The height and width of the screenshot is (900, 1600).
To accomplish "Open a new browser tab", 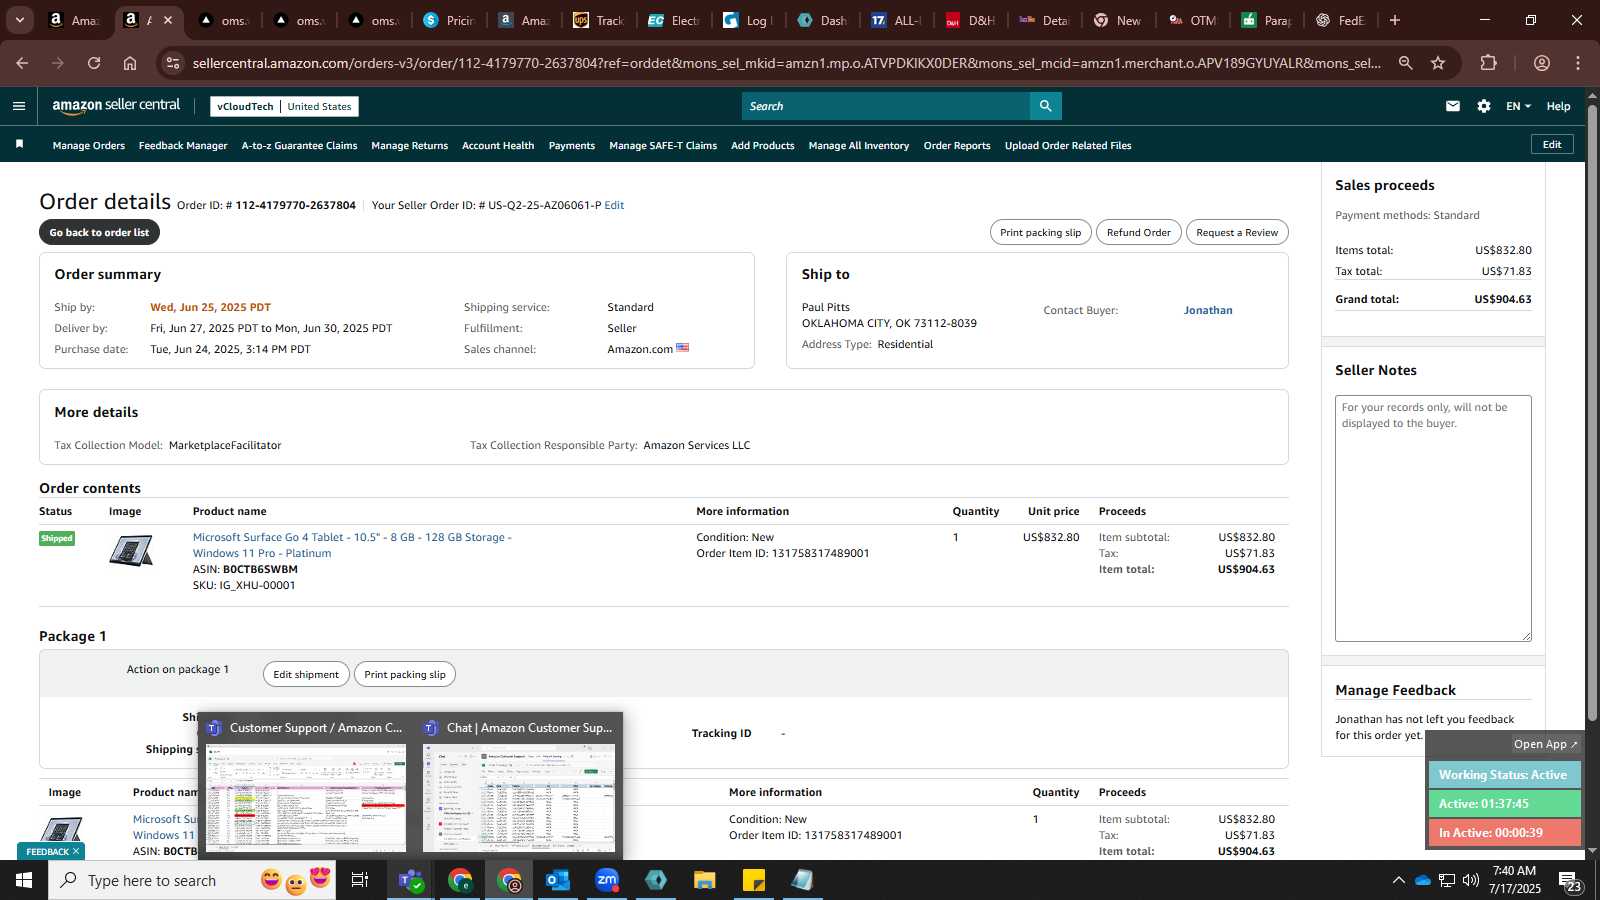I will tap(1395, 20).
